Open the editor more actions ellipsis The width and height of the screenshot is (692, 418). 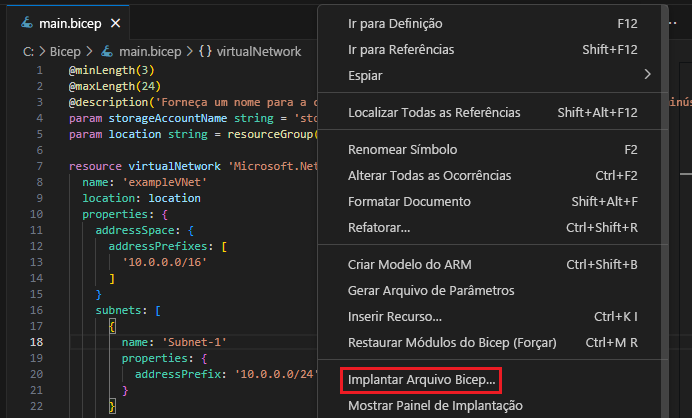(x=673, y=23)
